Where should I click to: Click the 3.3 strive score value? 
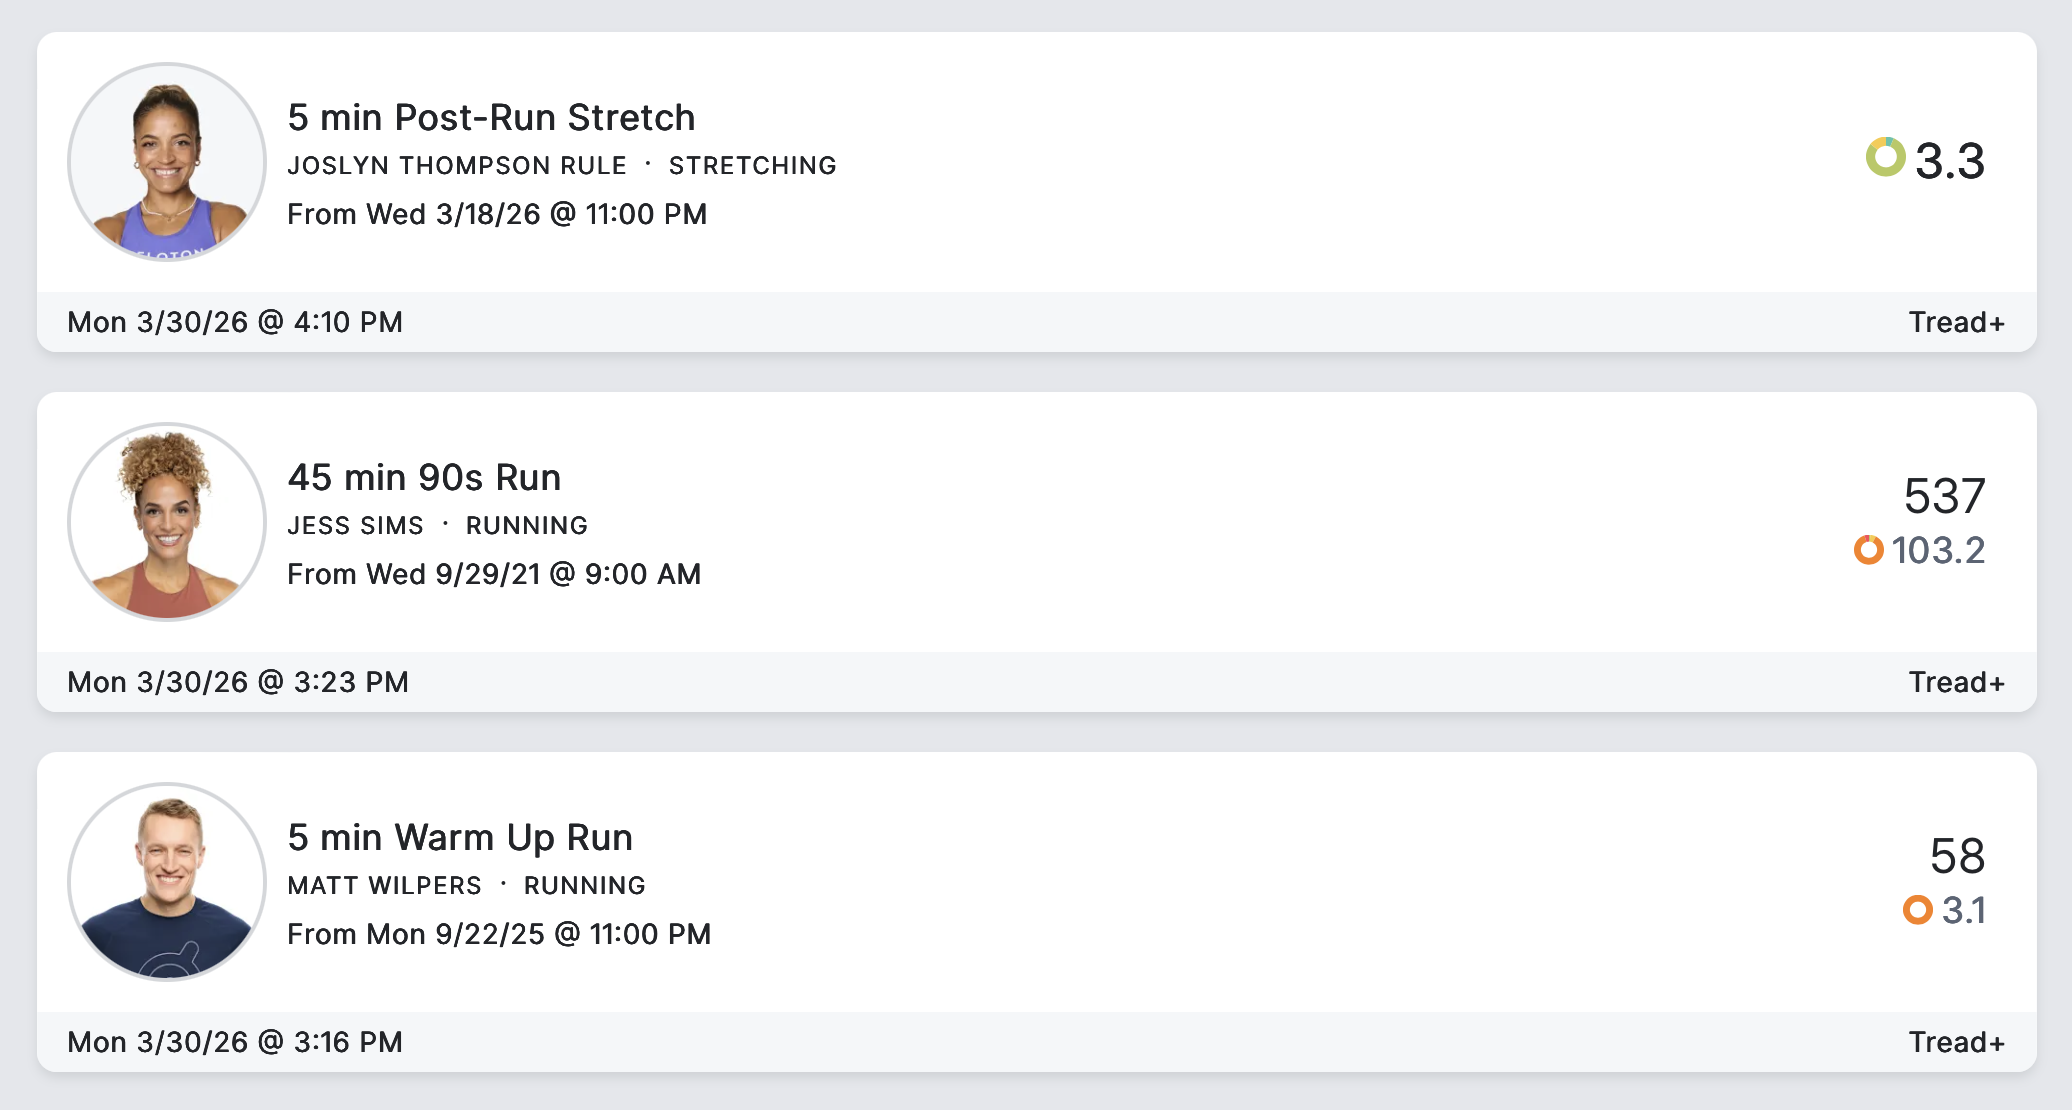pos(1949,161)
